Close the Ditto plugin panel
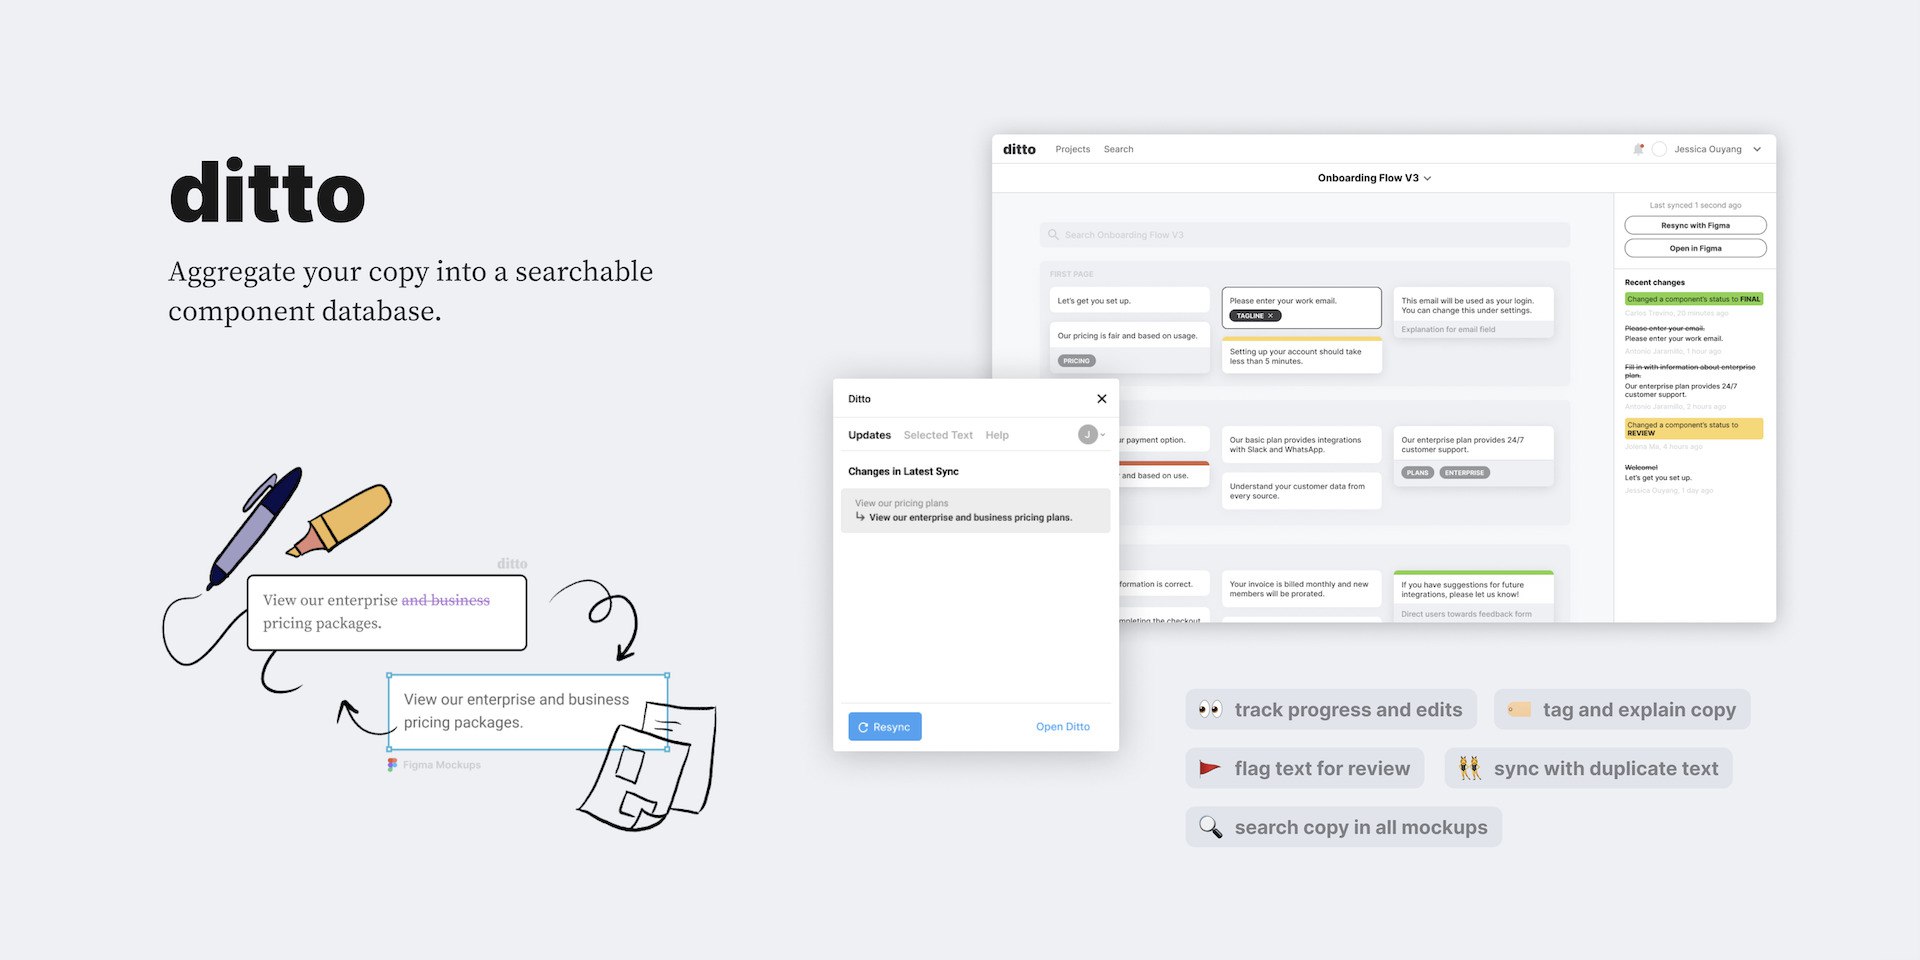The width and height of the screenshot is (1920, 960). [x=1102, y=399]
